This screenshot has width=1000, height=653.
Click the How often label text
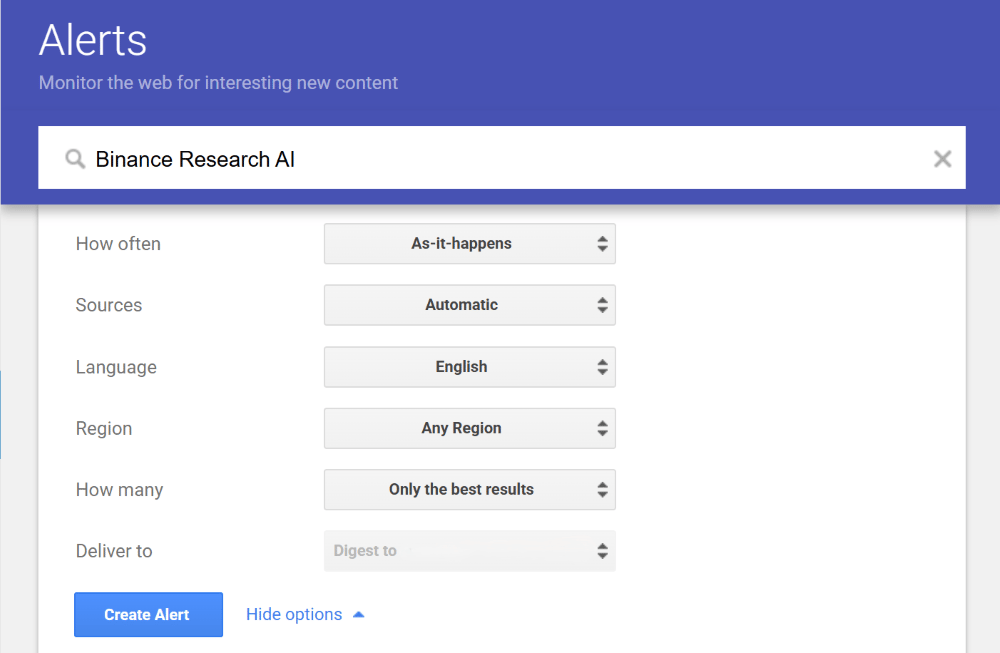click(118, 244)
